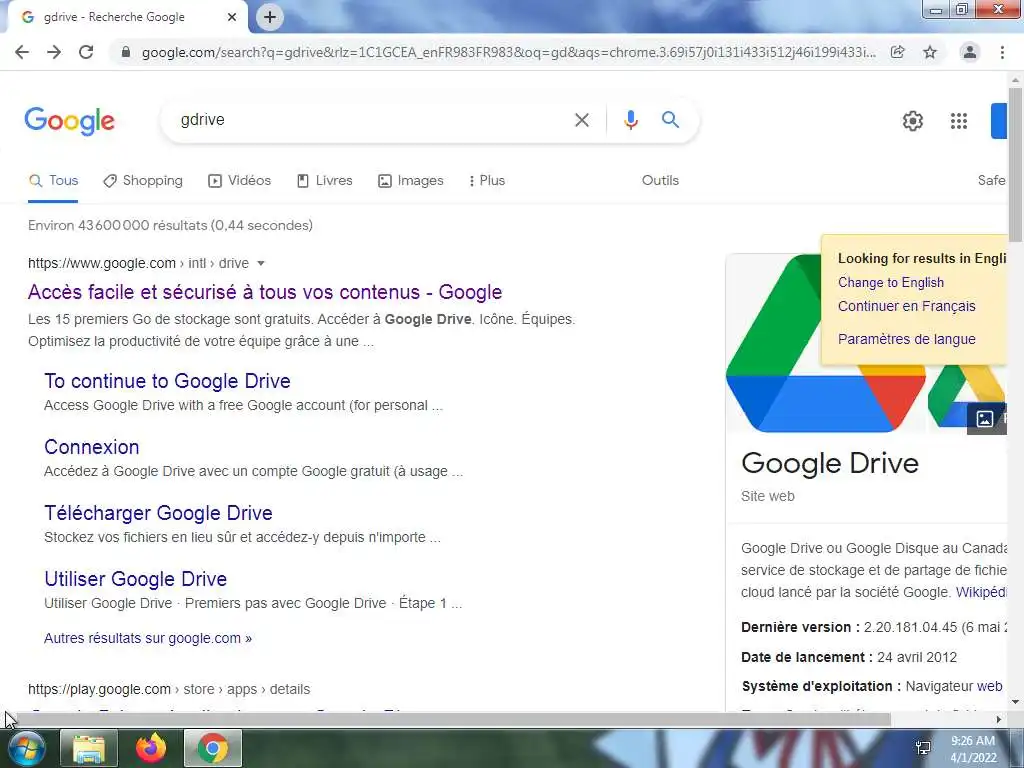Screen dimensions: 1024x768
Task: Open the Connexion link
Action: pyautogui.click(x=91, y=447)
